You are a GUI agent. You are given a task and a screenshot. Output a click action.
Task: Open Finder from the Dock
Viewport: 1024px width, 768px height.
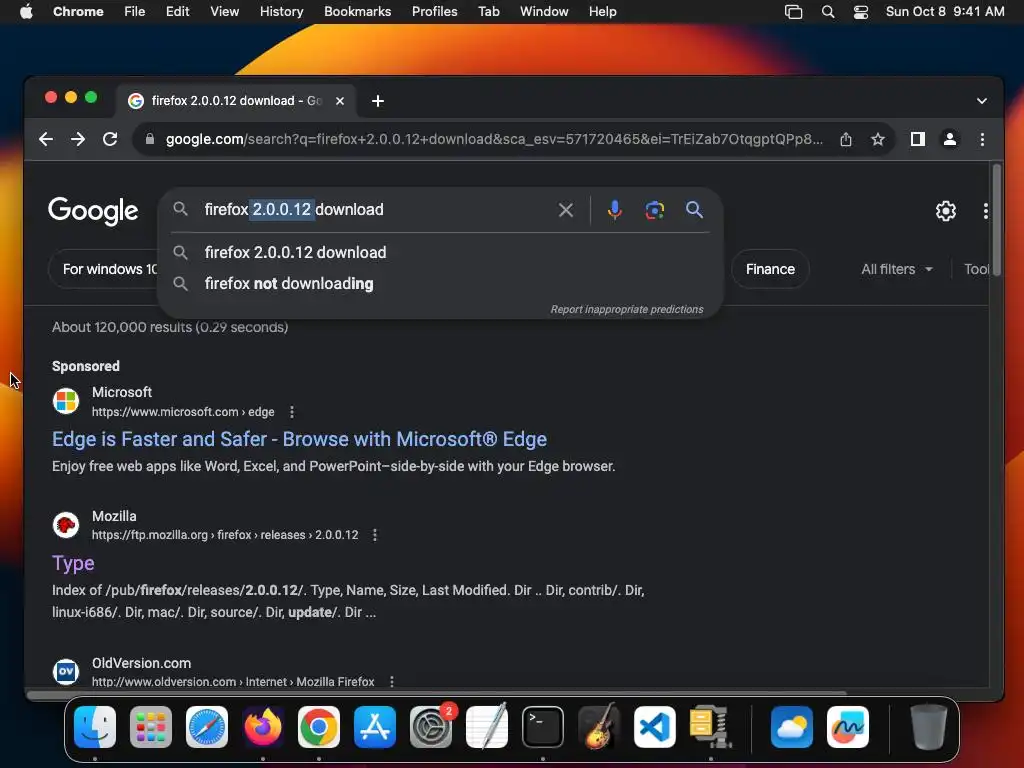[95, 727]
